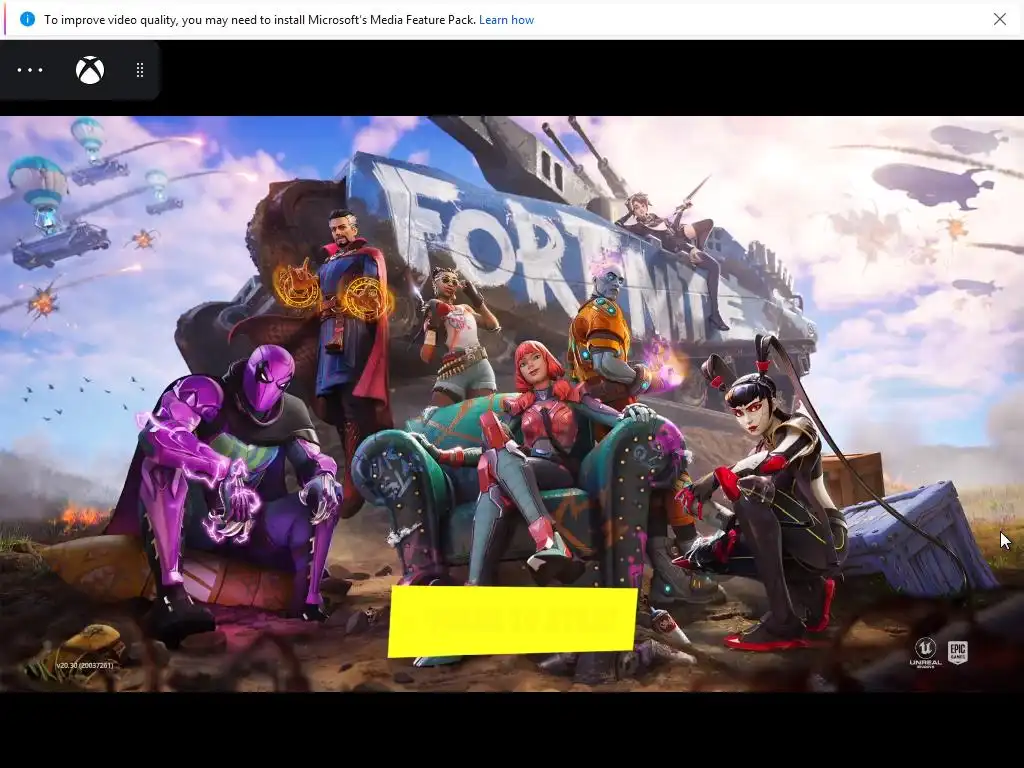Click the blue info icon in notification bar

[27, 20]
